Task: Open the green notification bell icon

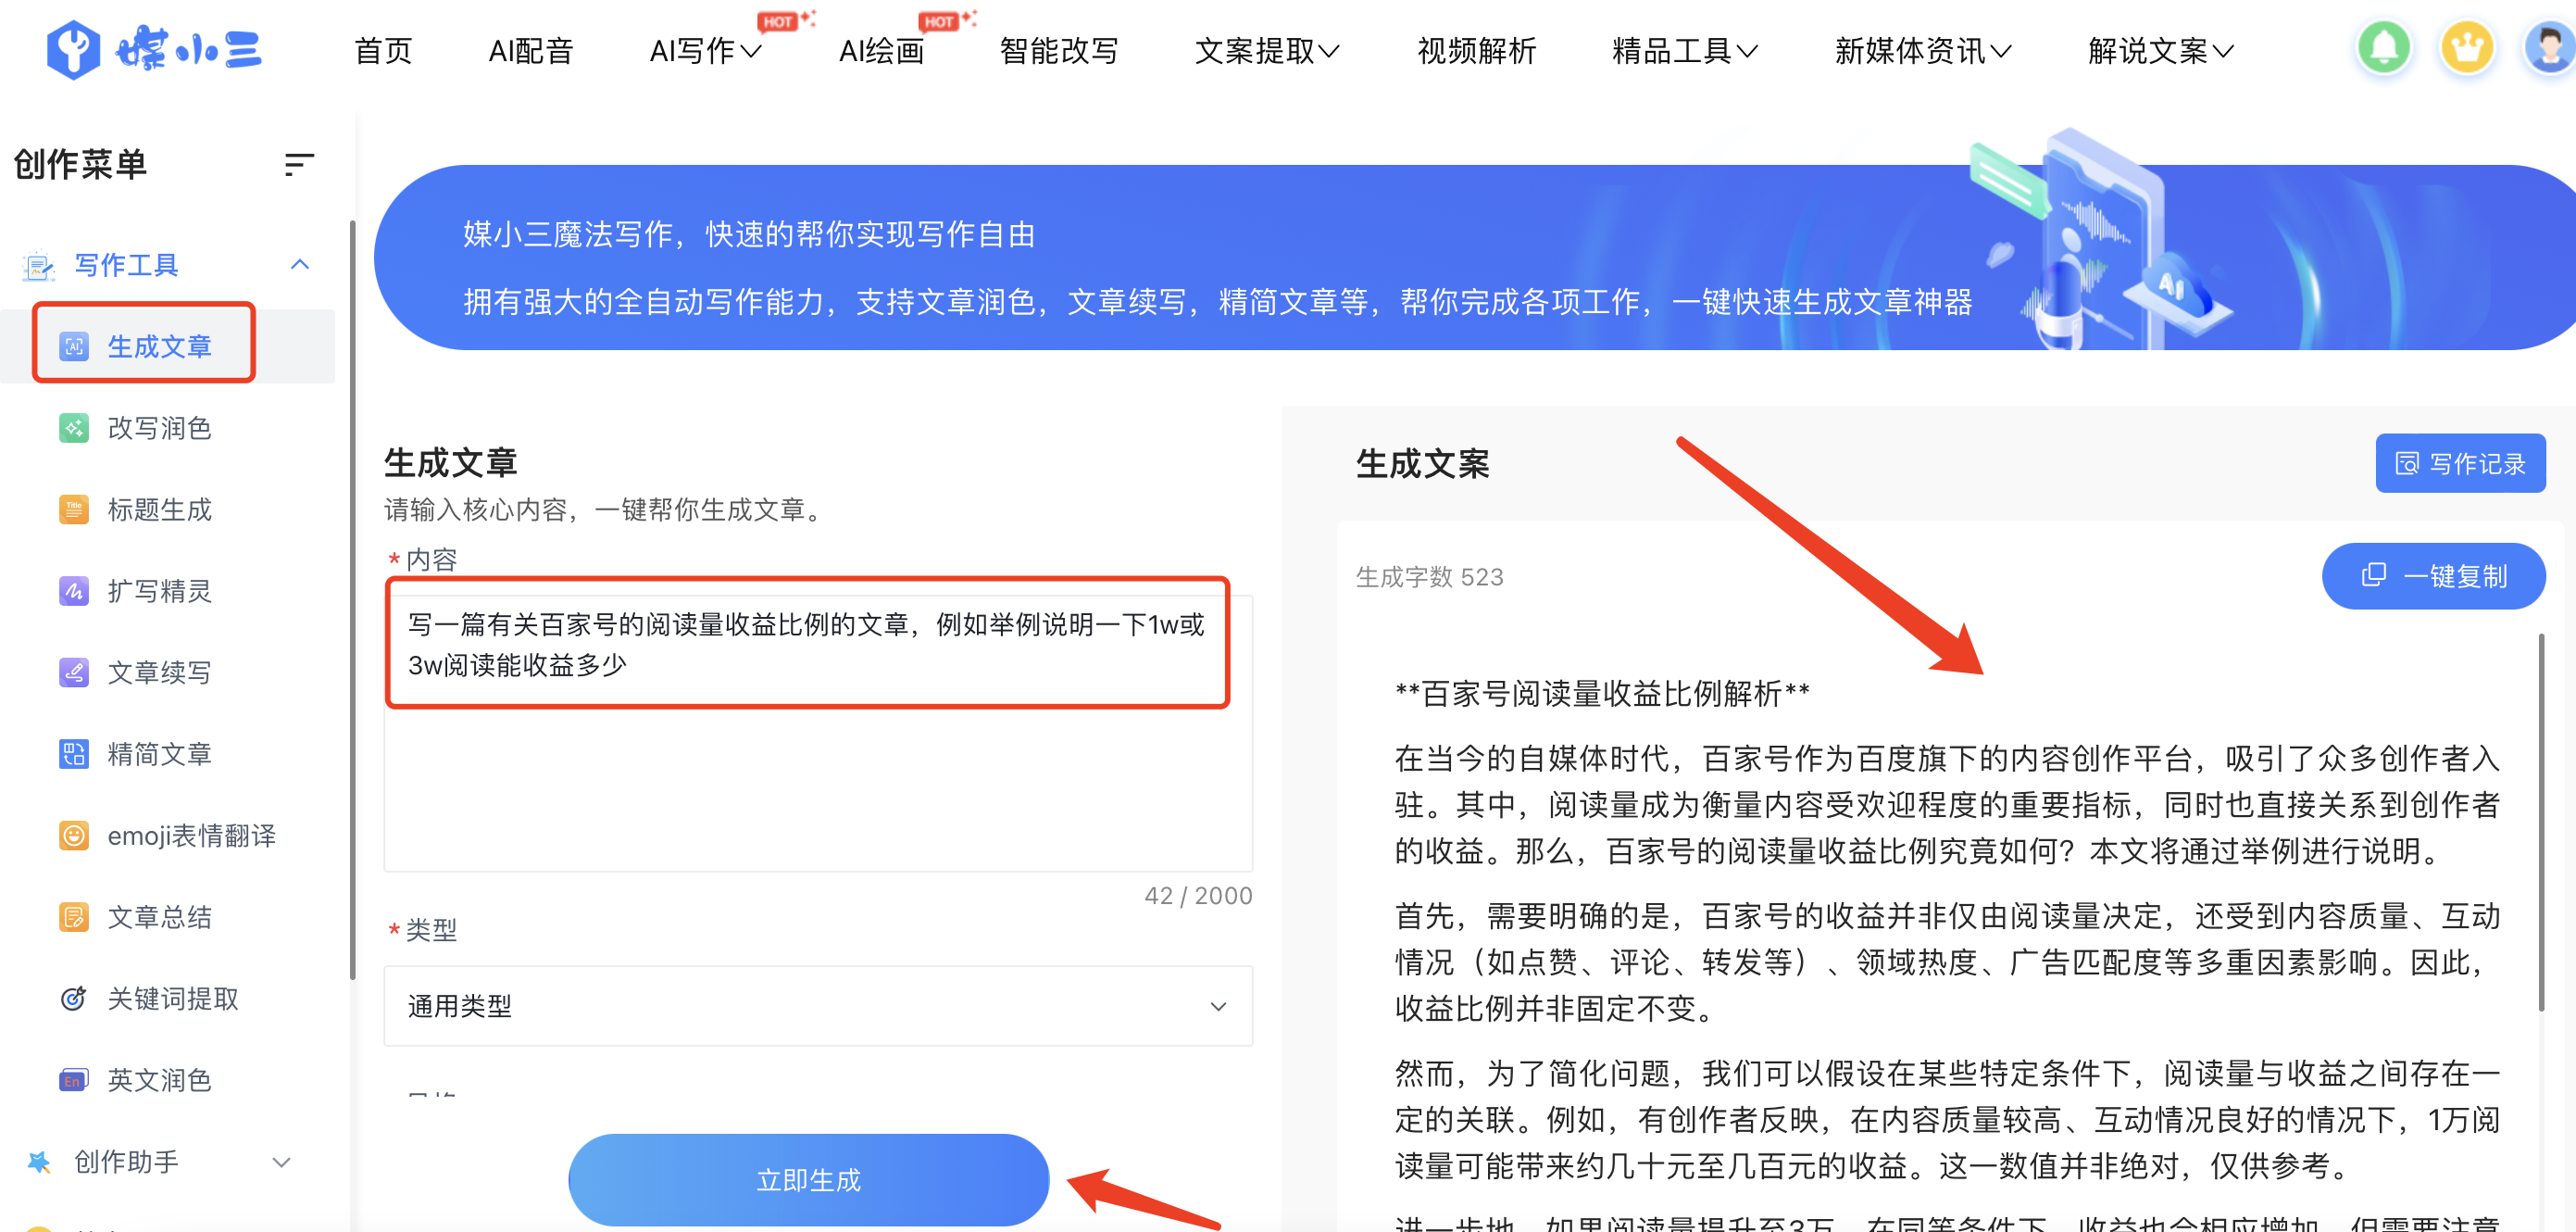Action: 2384,47
